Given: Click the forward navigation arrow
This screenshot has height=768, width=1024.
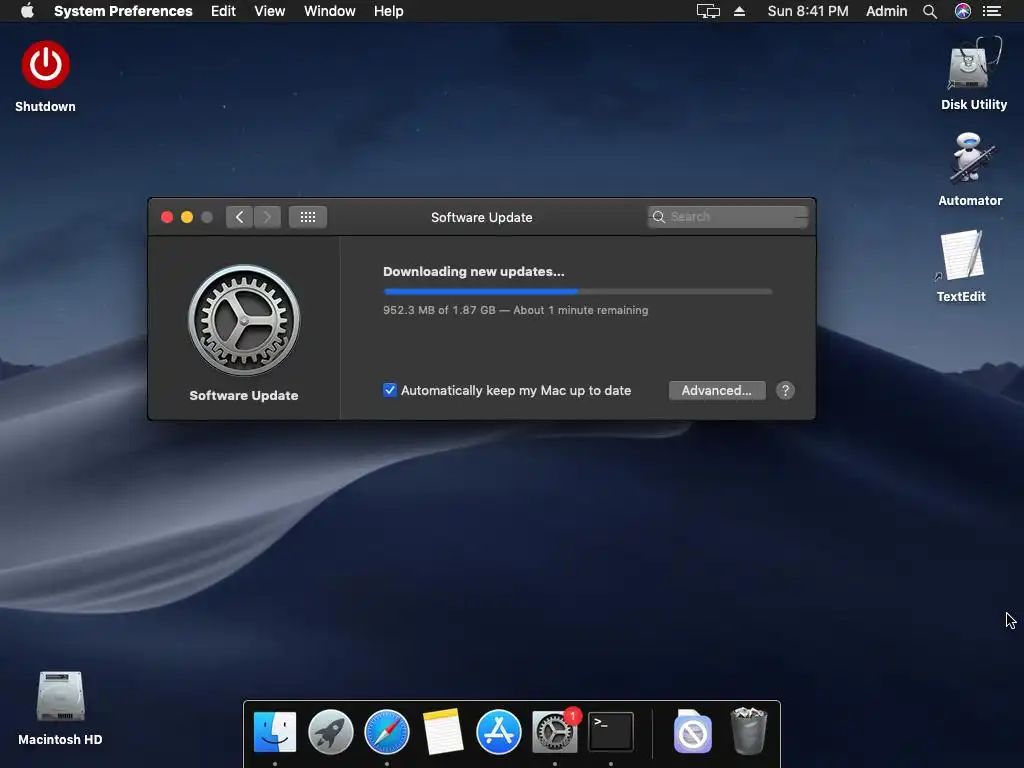Looking at the screenshot, I should click(267, 217).
